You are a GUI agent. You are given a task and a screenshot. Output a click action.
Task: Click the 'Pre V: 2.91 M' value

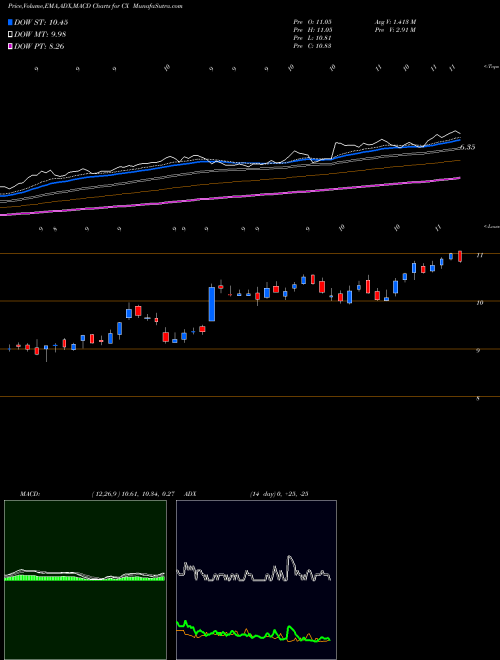coord(395,30)
